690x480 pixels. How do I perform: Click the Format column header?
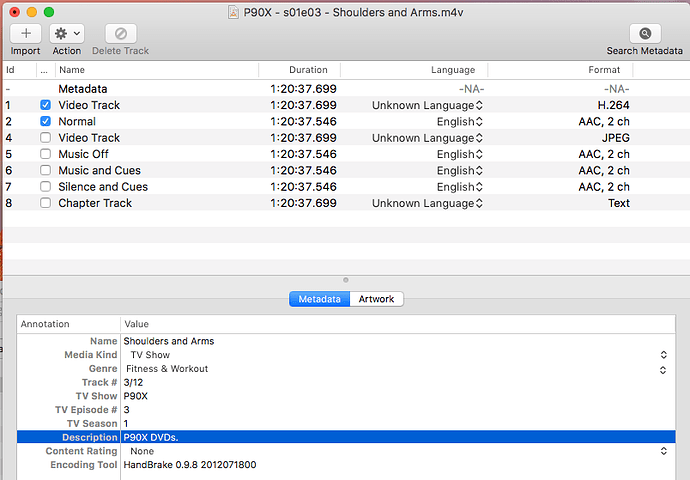[x=561, y=70]
